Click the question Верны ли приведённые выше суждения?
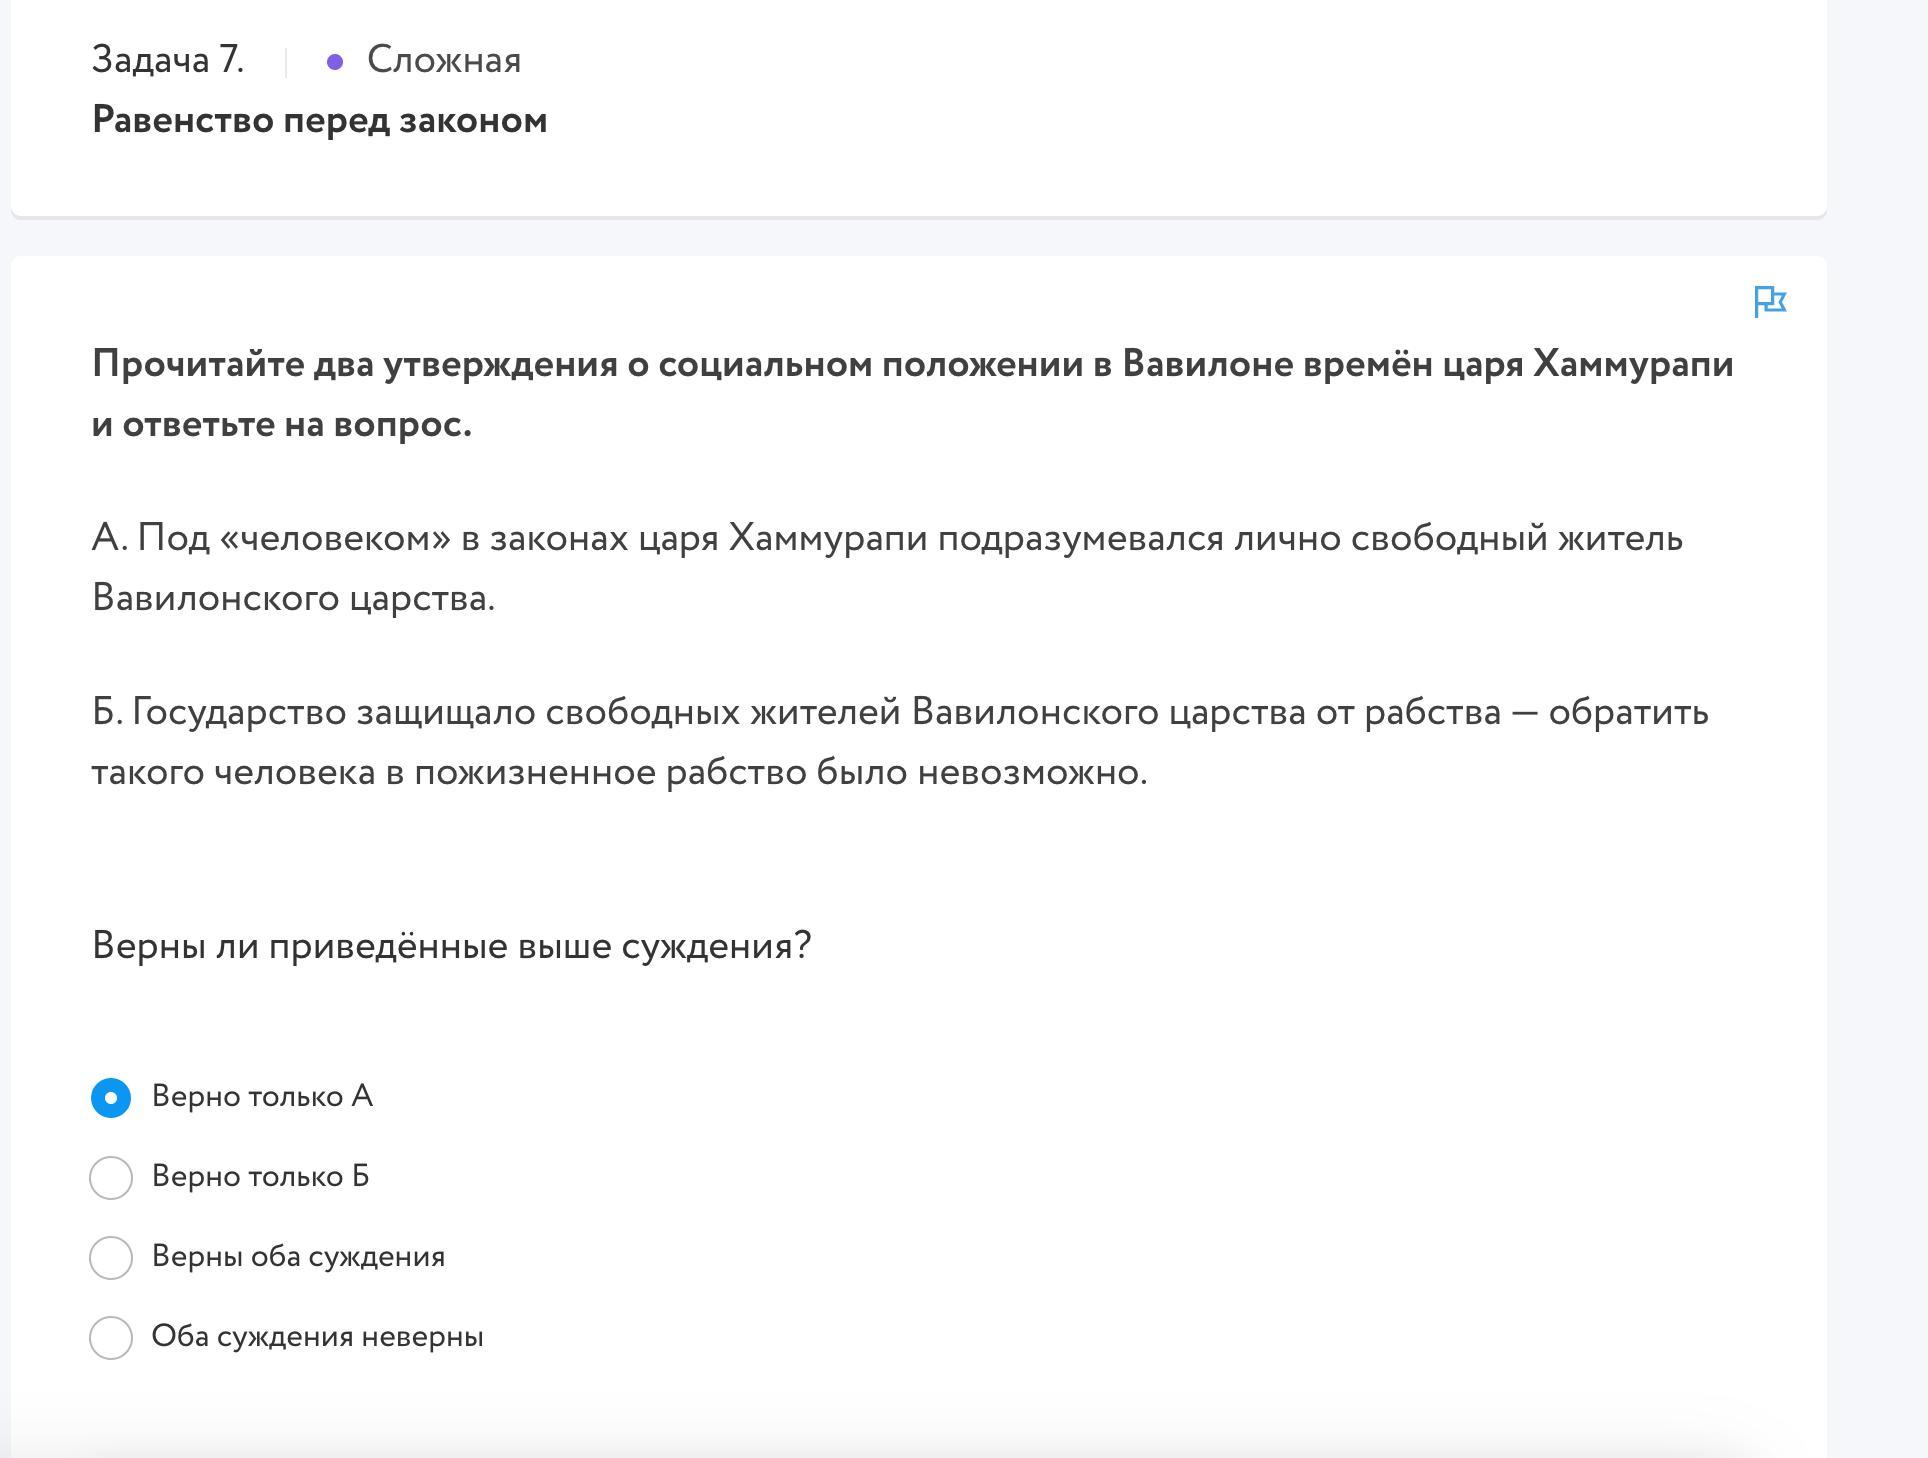Screen dimensions: 1928x1458 tap(451, 945)
